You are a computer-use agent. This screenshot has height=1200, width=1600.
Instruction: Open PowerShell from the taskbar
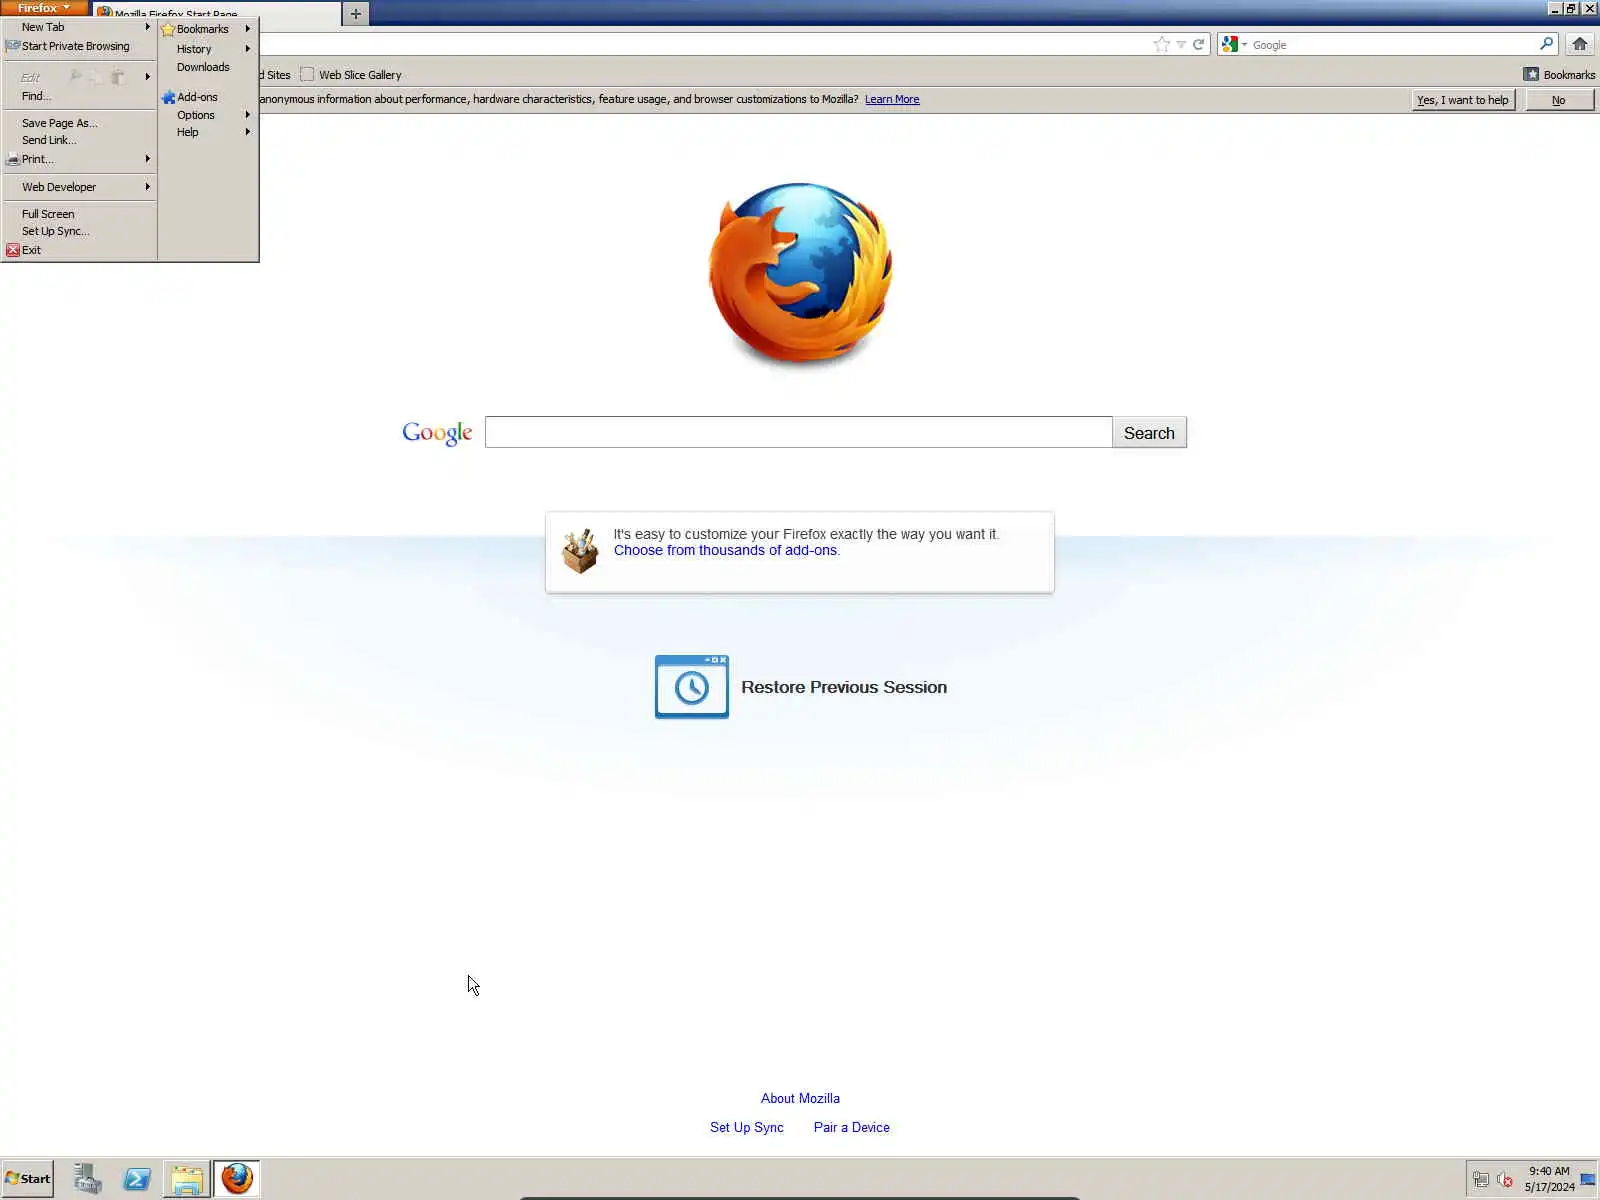pos(137,1178)
